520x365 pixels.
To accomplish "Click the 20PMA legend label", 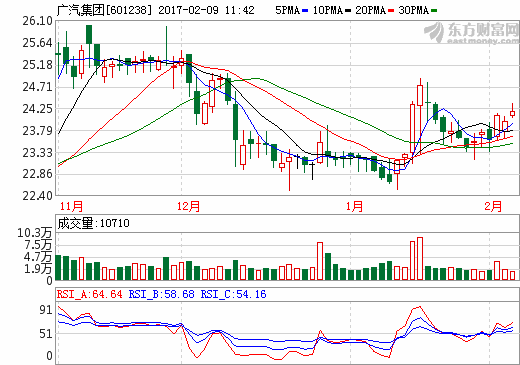I will click(371, 10).
